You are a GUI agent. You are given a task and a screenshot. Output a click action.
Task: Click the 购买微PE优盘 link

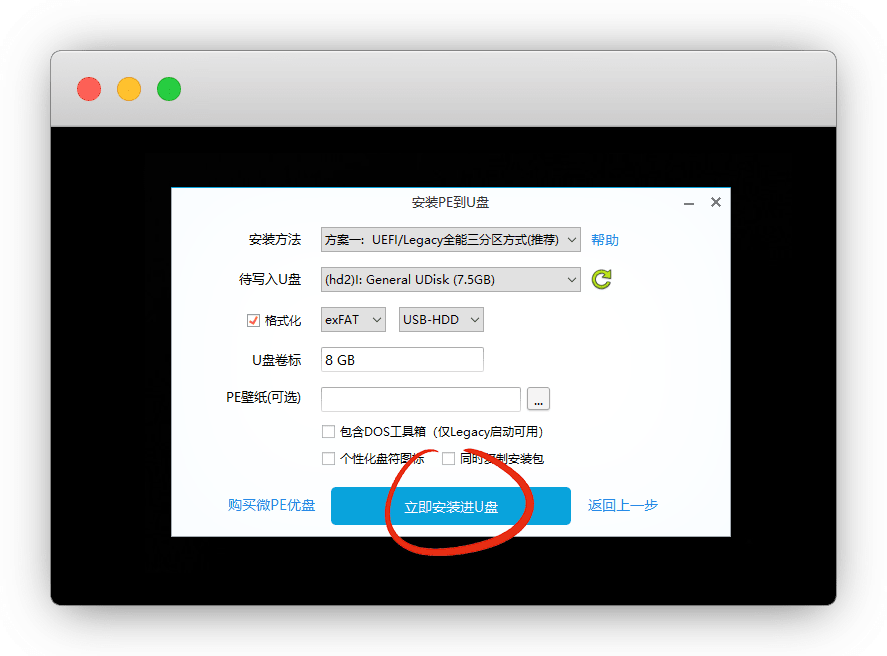pos(271,505)
